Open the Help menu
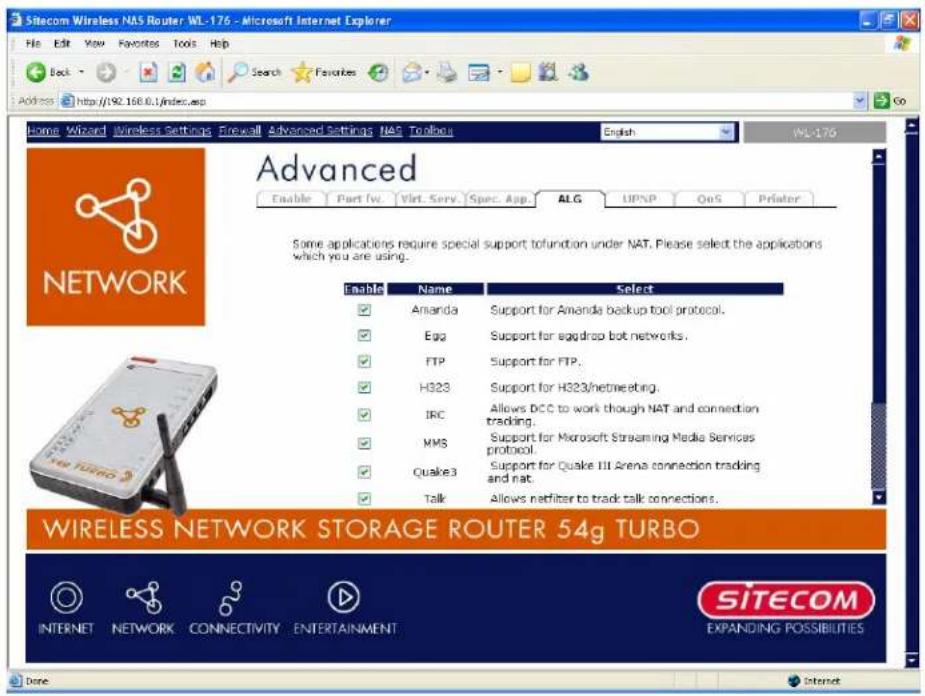 pos(219,44)
